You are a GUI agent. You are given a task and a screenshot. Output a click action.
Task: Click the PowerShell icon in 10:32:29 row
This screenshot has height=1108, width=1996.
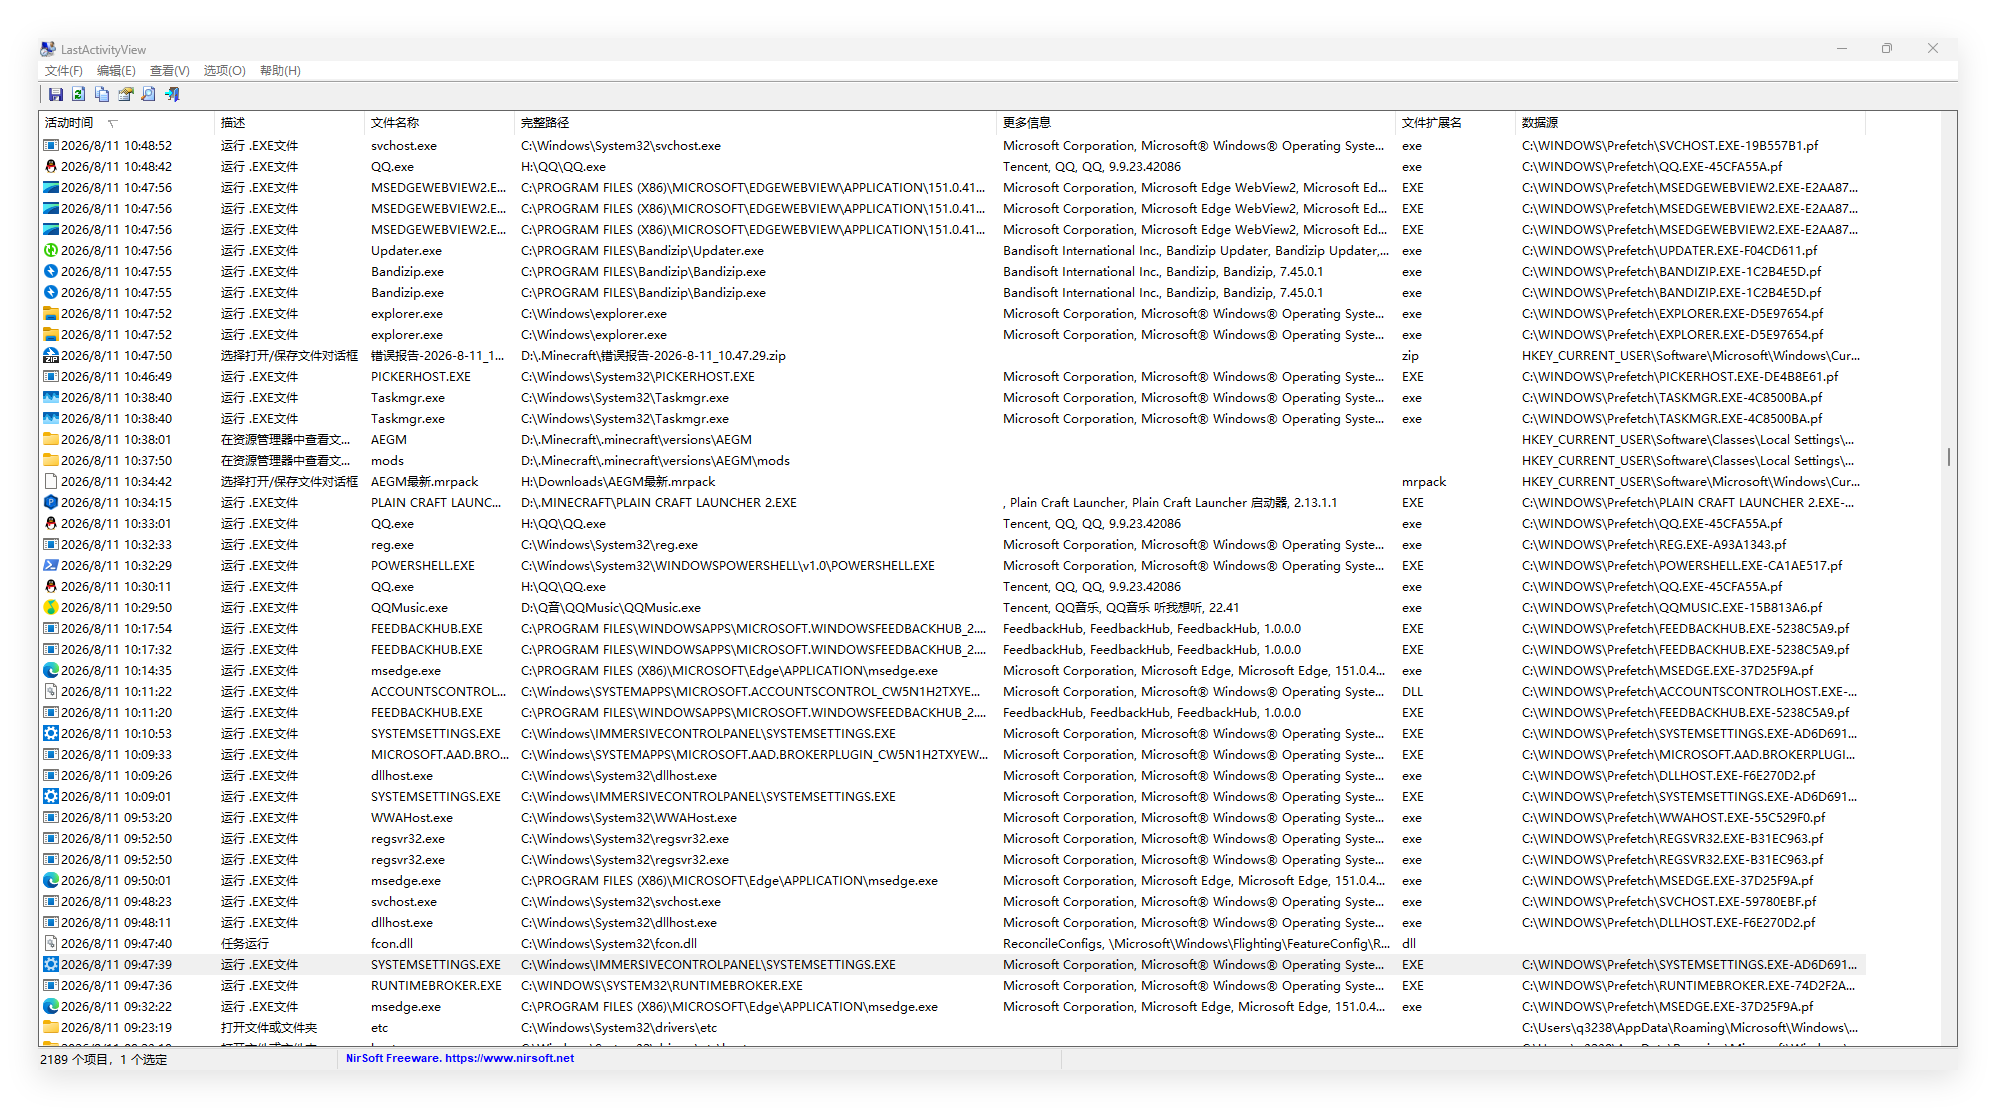(51, 566)
